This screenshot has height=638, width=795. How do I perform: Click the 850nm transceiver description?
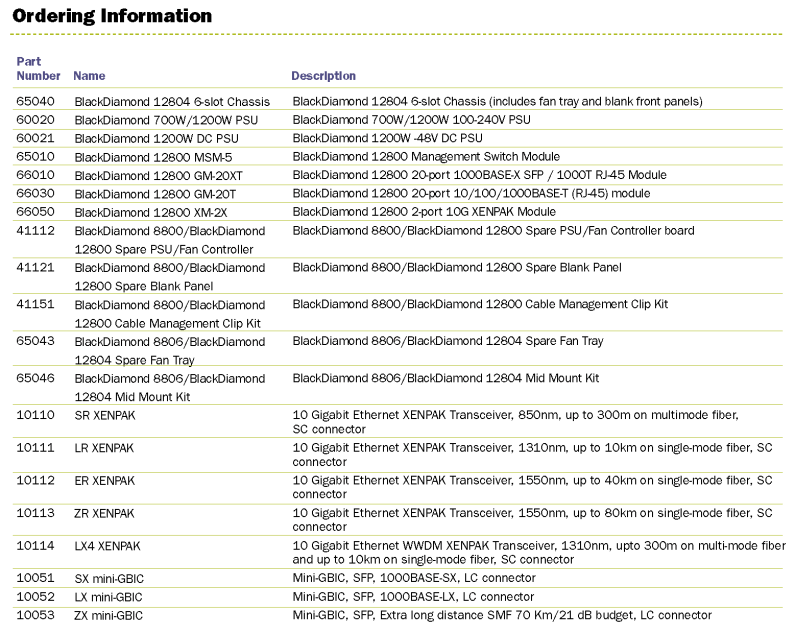point(516,422)
